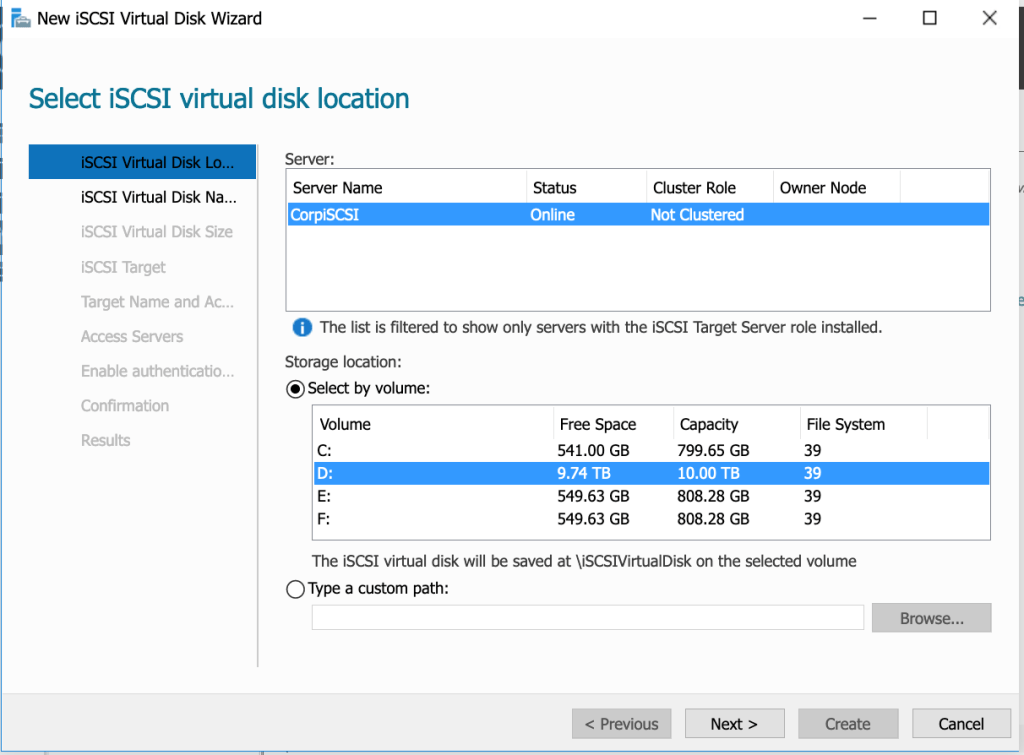Choose the 'Type a custom path' radio option

[296, 589]
